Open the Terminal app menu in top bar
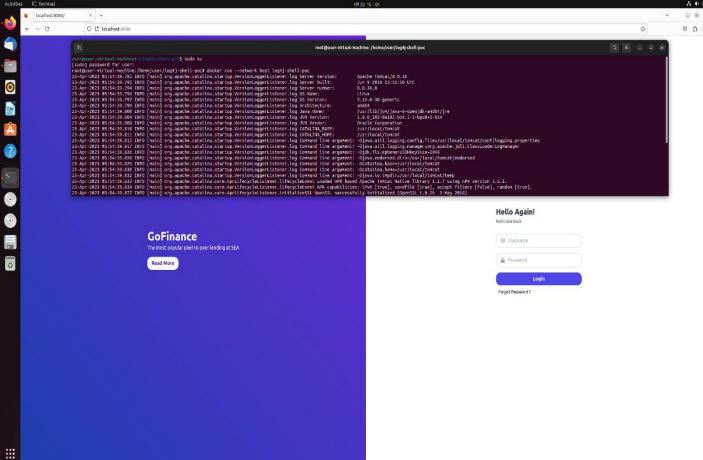The image size is (703, 460). 43,4
